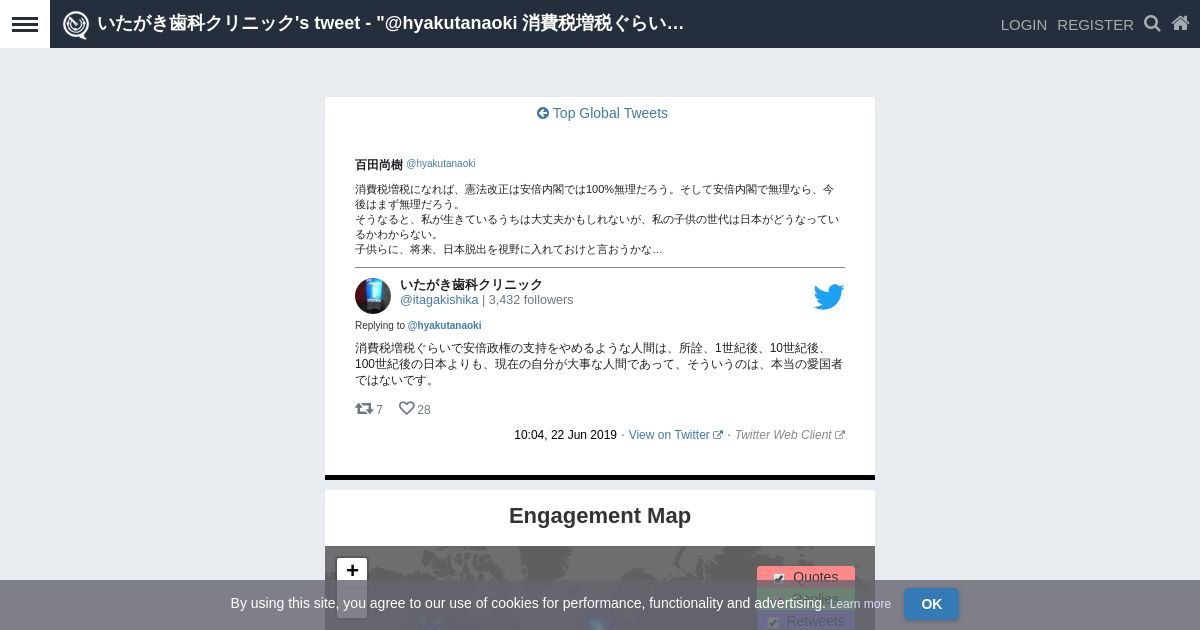Click the retweet icon with count 7
The height and width of the screenshot is (630, 1200).
point(364,408)
